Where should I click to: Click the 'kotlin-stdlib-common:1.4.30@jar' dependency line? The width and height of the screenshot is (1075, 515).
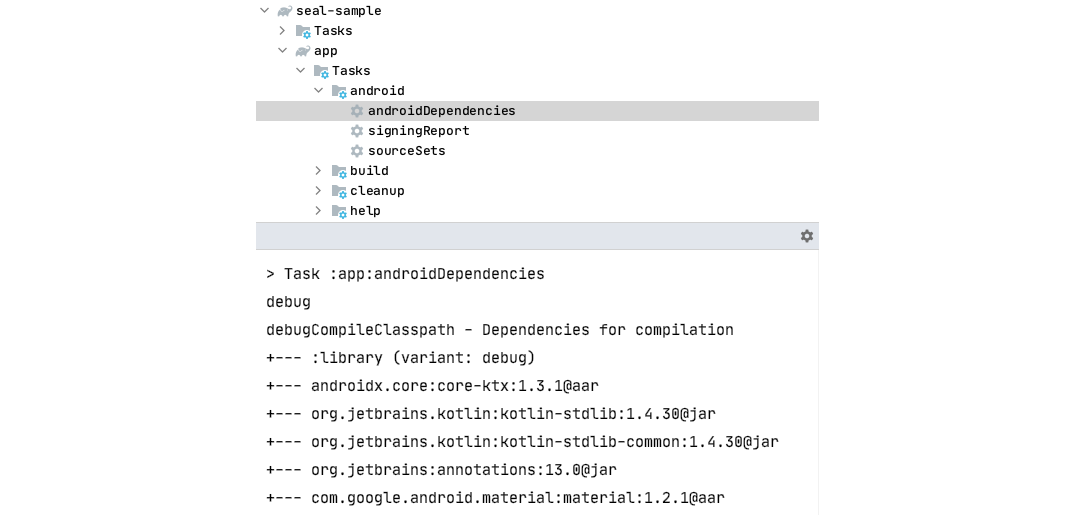522,442
